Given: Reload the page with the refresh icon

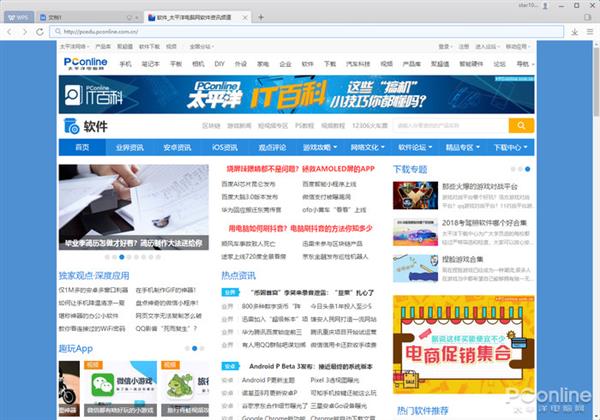Looking at the screenshot, I should point(40,32).
